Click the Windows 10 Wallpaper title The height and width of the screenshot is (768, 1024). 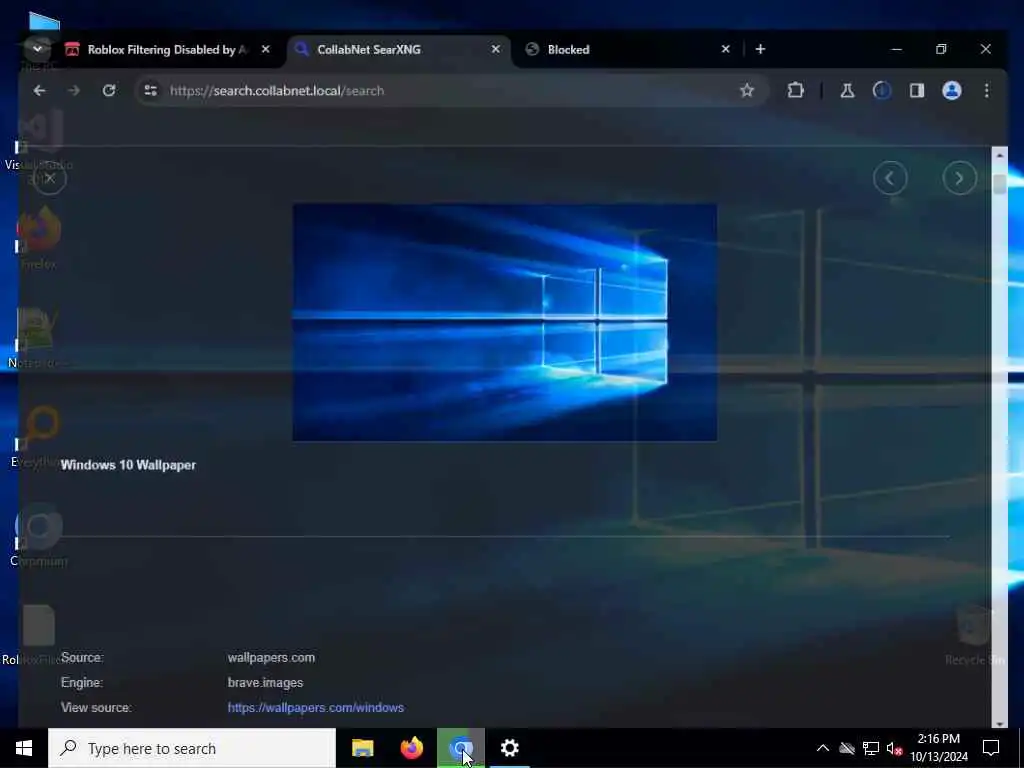[128, 465]
